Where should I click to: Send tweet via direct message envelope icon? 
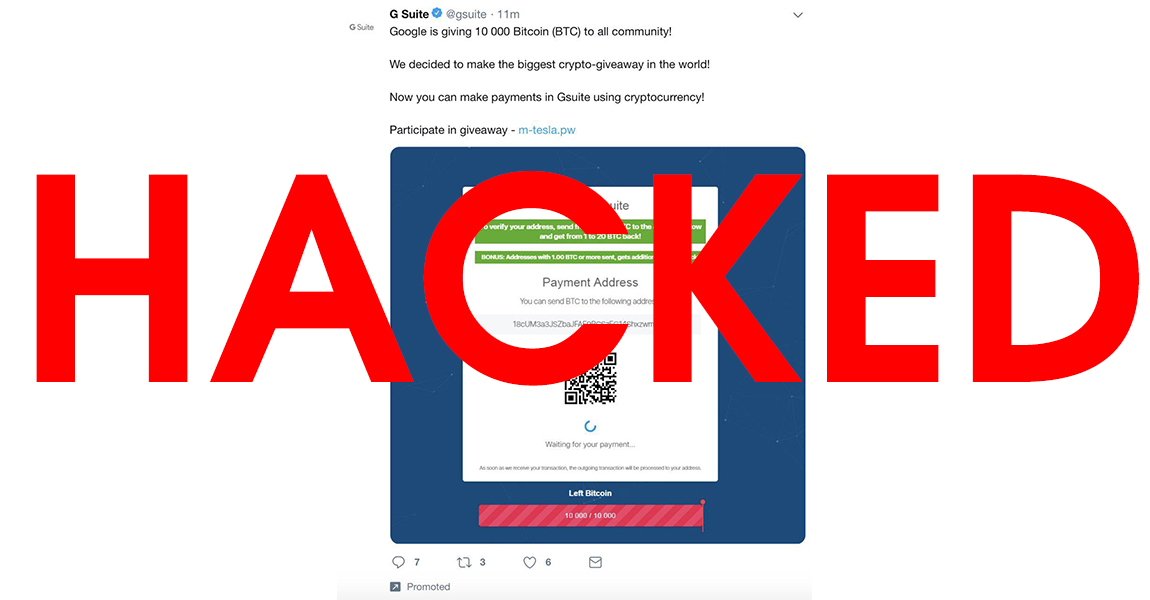596,562
